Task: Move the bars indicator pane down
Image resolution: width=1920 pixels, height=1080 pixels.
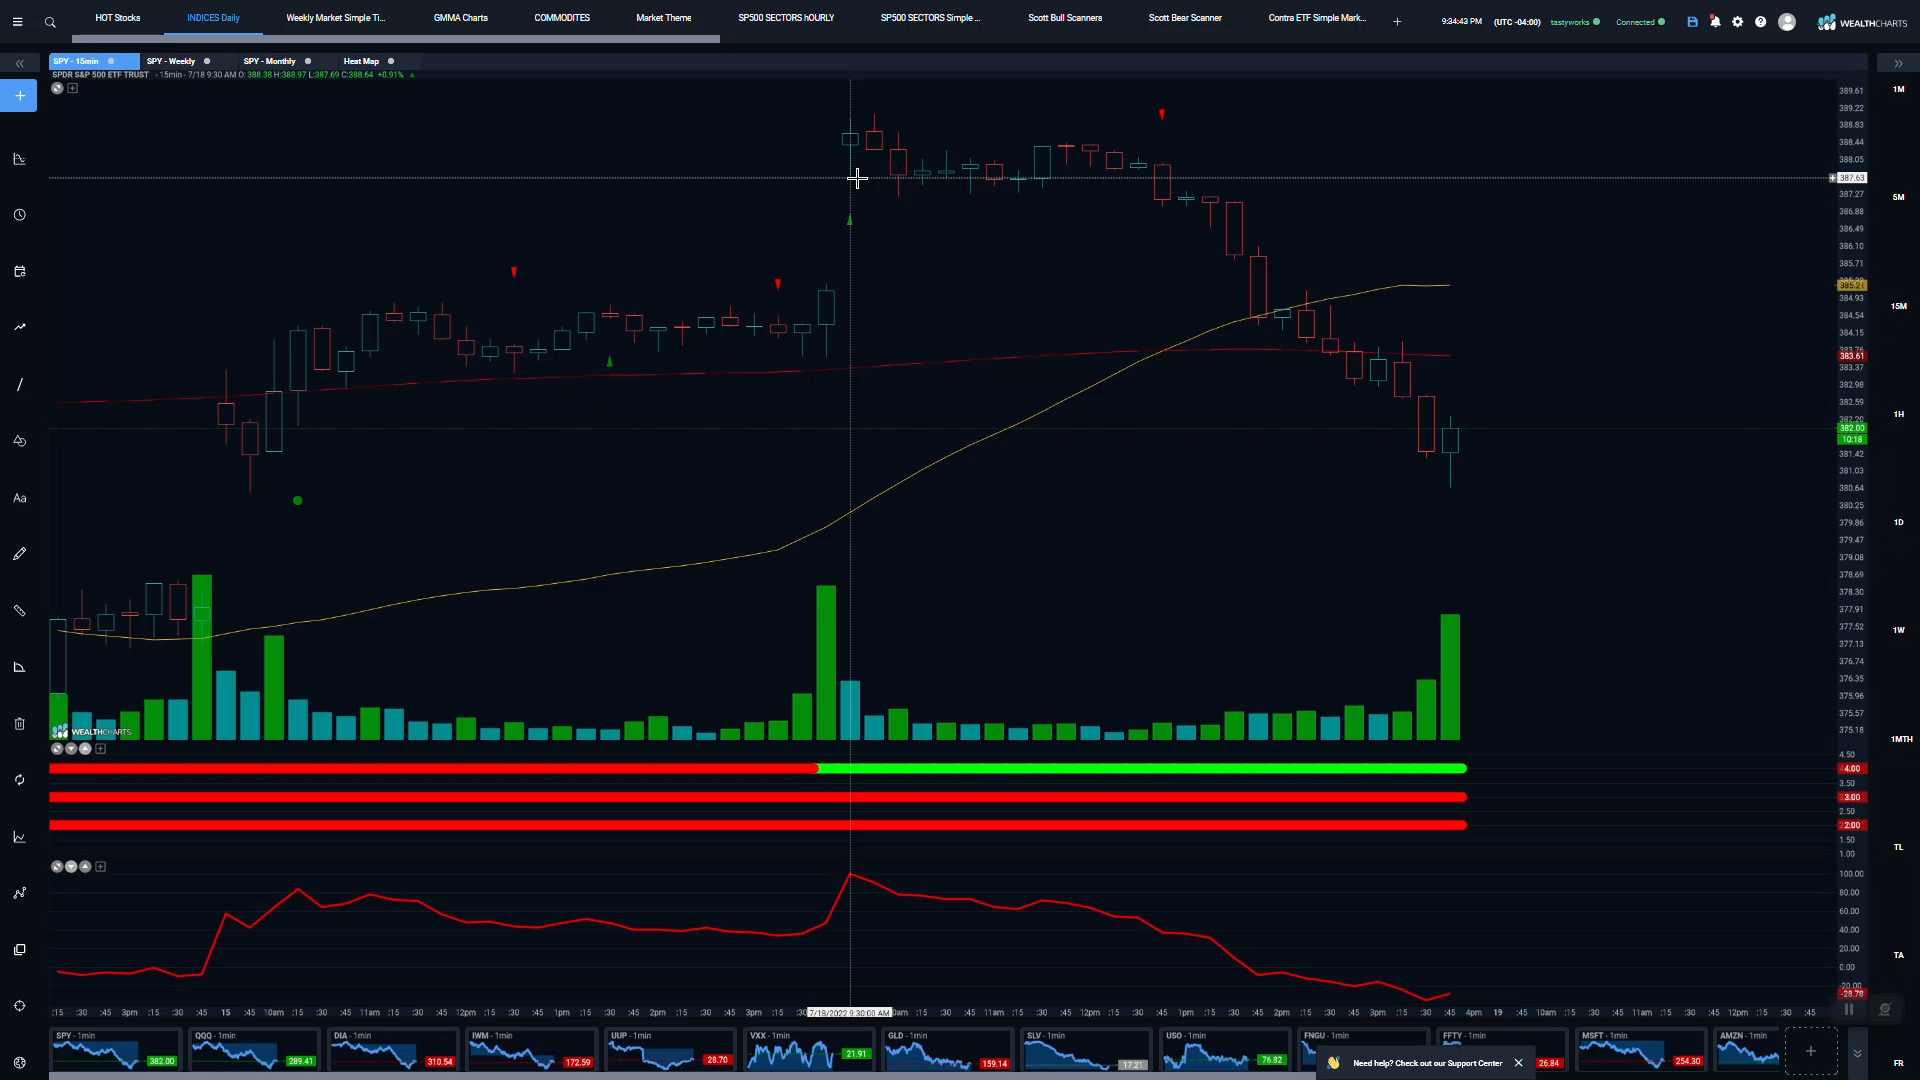Action: 71,749
